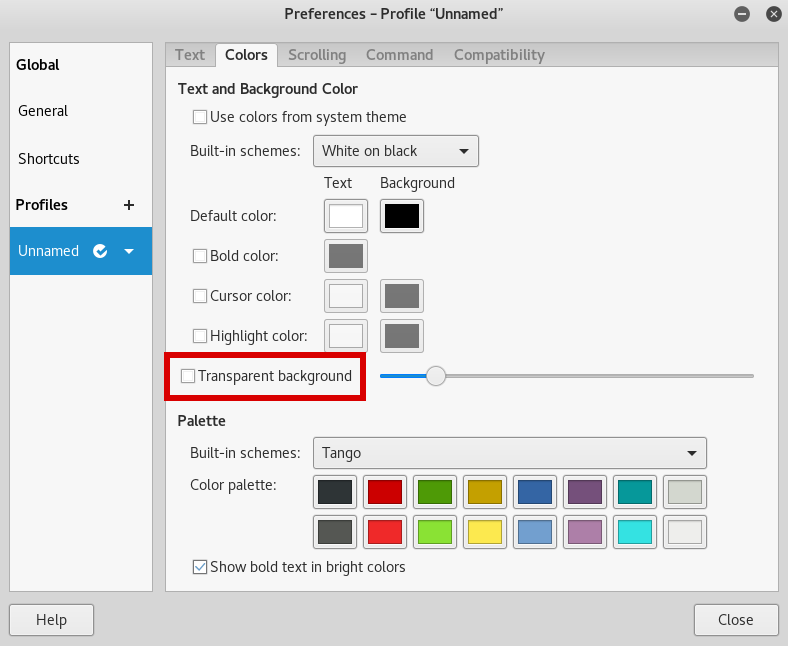Uncheck Show bold text in bright colors
The width and height of the screenshot is (788, 646).
(200, 567)
